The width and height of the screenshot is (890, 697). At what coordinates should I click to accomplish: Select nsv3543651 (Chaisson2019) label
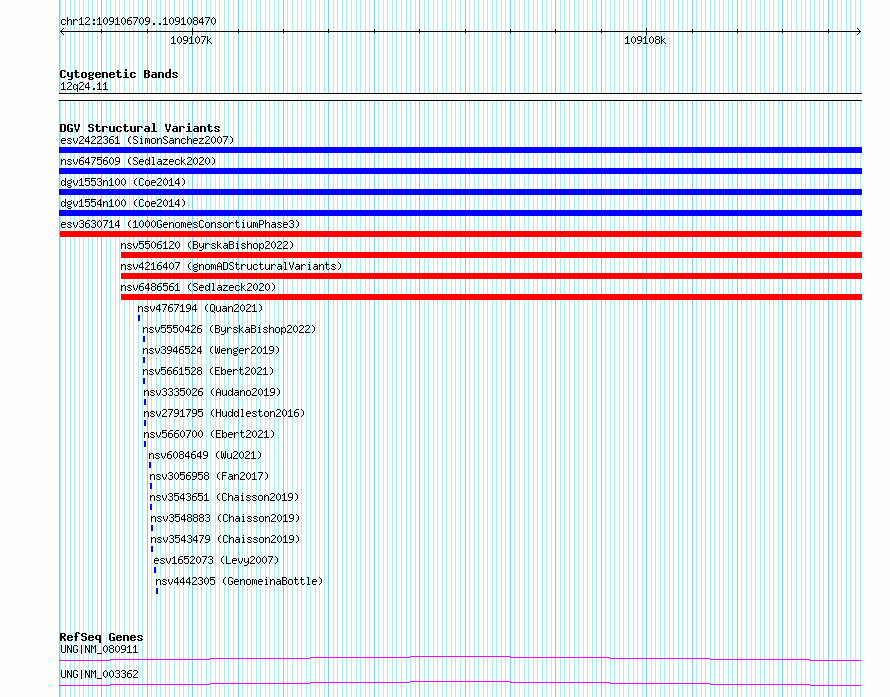coord(225,497)
